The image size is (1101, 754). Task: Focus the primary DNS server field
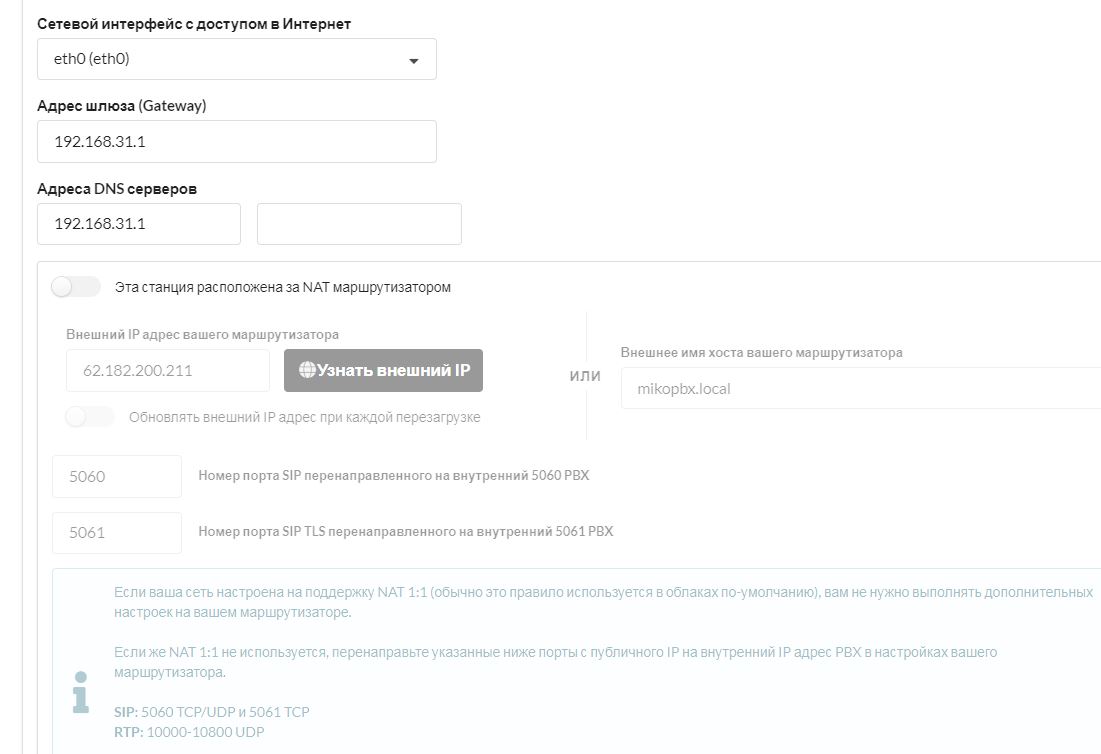pos(138,224)
